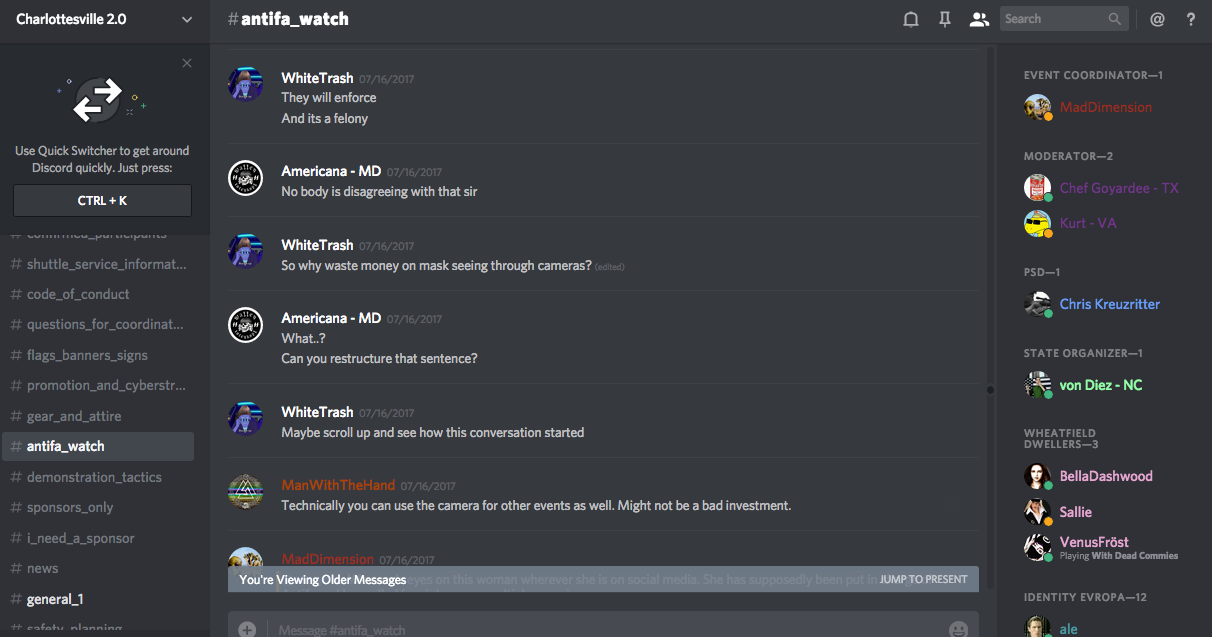Image resolution: width=1212 pixels, height=637 pixels.
Task: Jump to present messages
Action: pos(923,579)
